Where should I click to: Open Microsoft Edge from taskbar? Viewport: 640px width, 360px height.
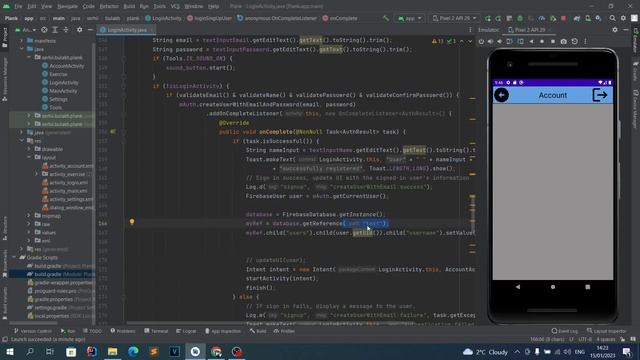tap(133, 351)
